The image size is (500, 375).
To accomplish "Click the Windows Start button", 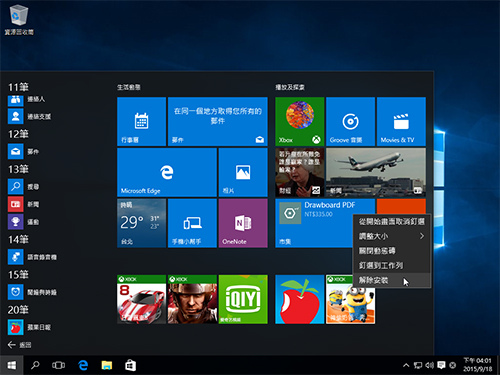I will (12, 365).
